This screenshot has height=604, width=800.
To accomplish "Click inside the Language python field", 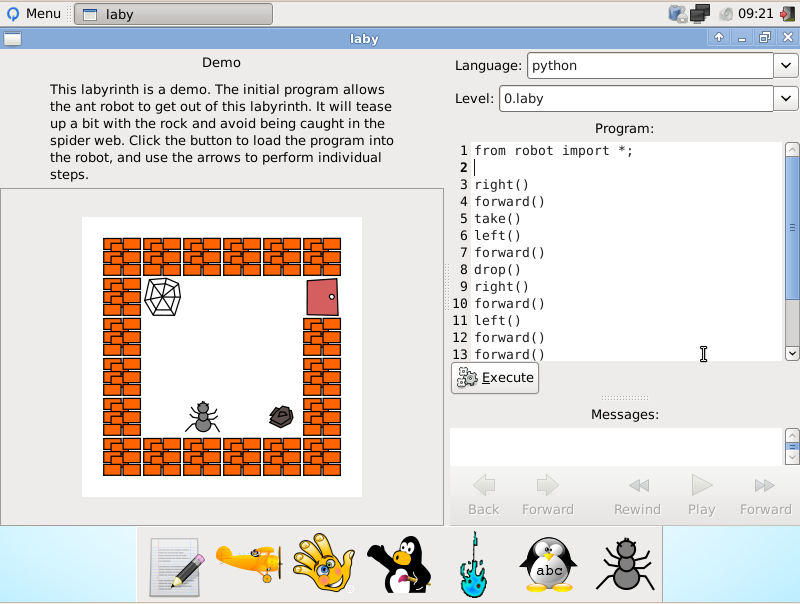I will click(x=650, y=66).
